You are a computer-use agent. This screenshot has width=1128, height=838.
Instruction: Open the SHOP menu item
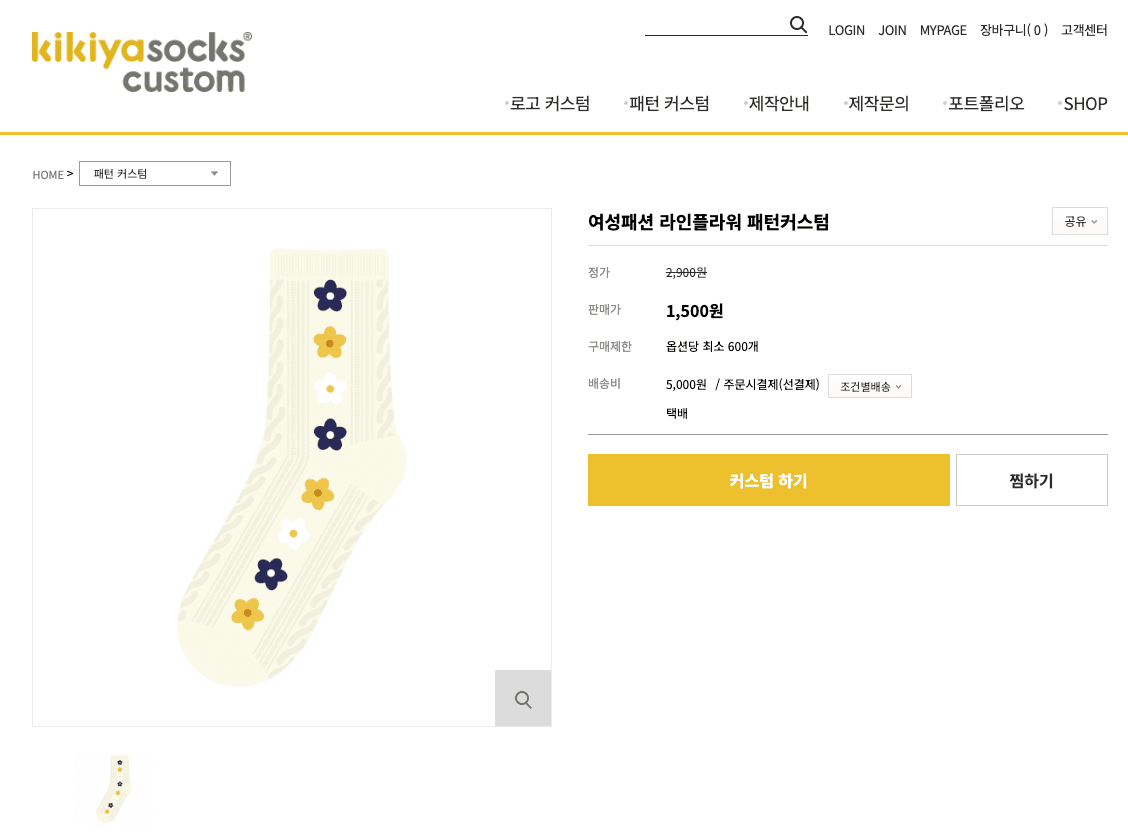pyautogui.click(x=1085, y=104)
